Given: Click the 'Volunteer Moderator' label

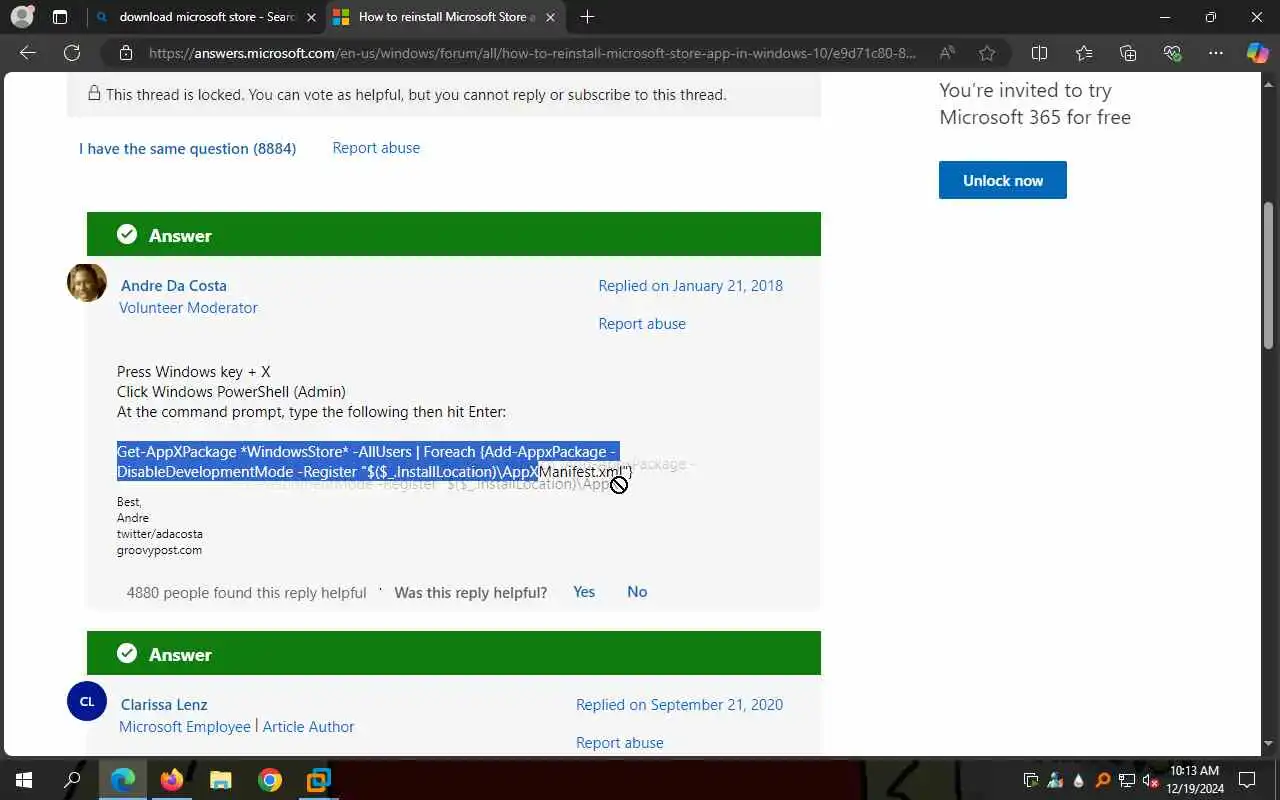Looking at the screenshot, I should pos(188,307).
